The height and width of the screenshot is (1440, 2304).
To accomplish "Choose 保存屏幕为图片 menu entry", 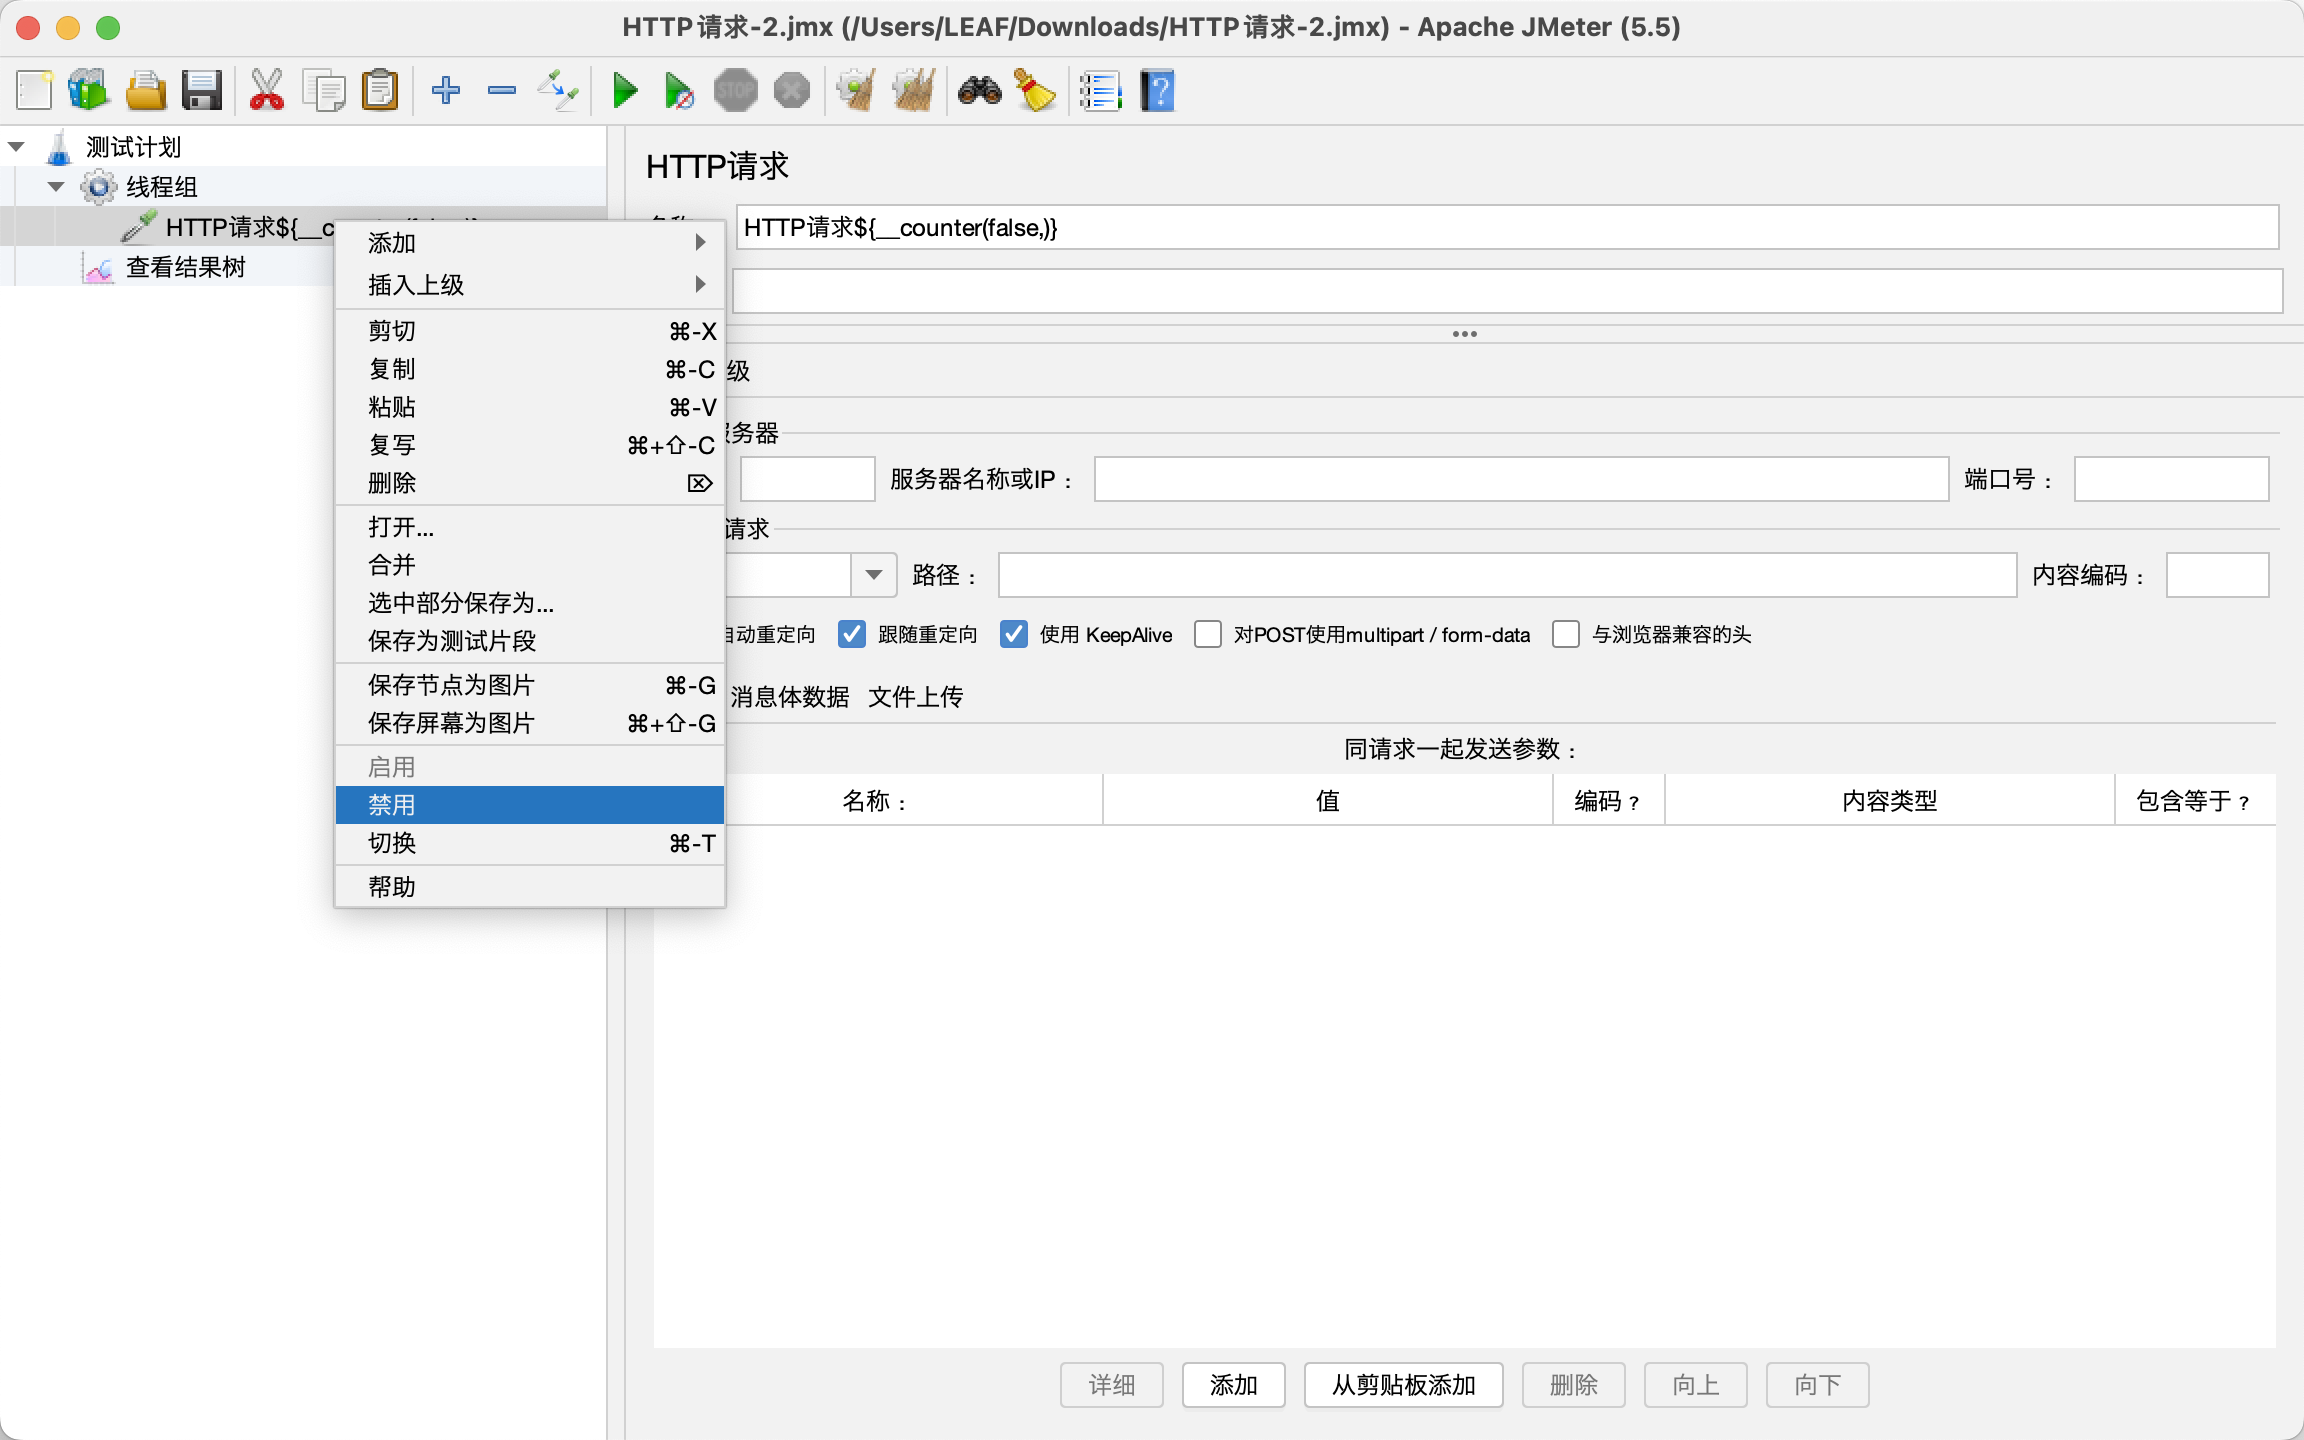I will [x=530, y=723].
